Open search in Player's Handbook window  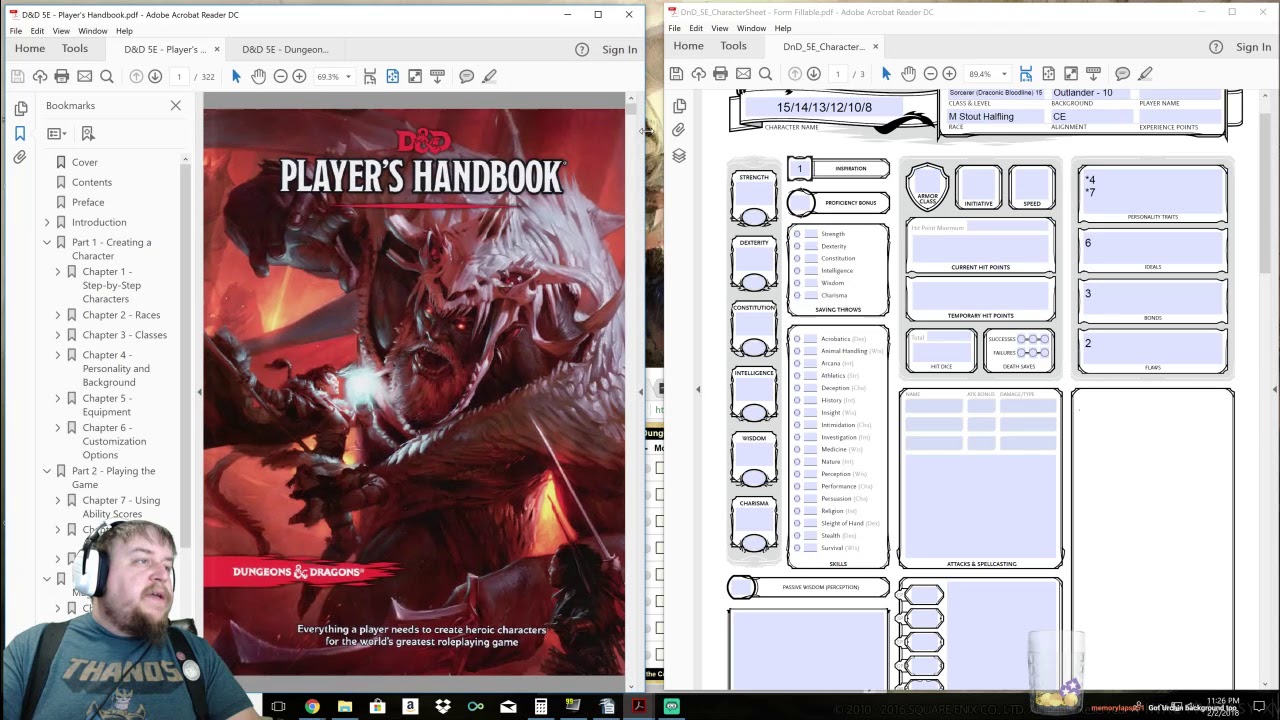click(x=107, y=76)
